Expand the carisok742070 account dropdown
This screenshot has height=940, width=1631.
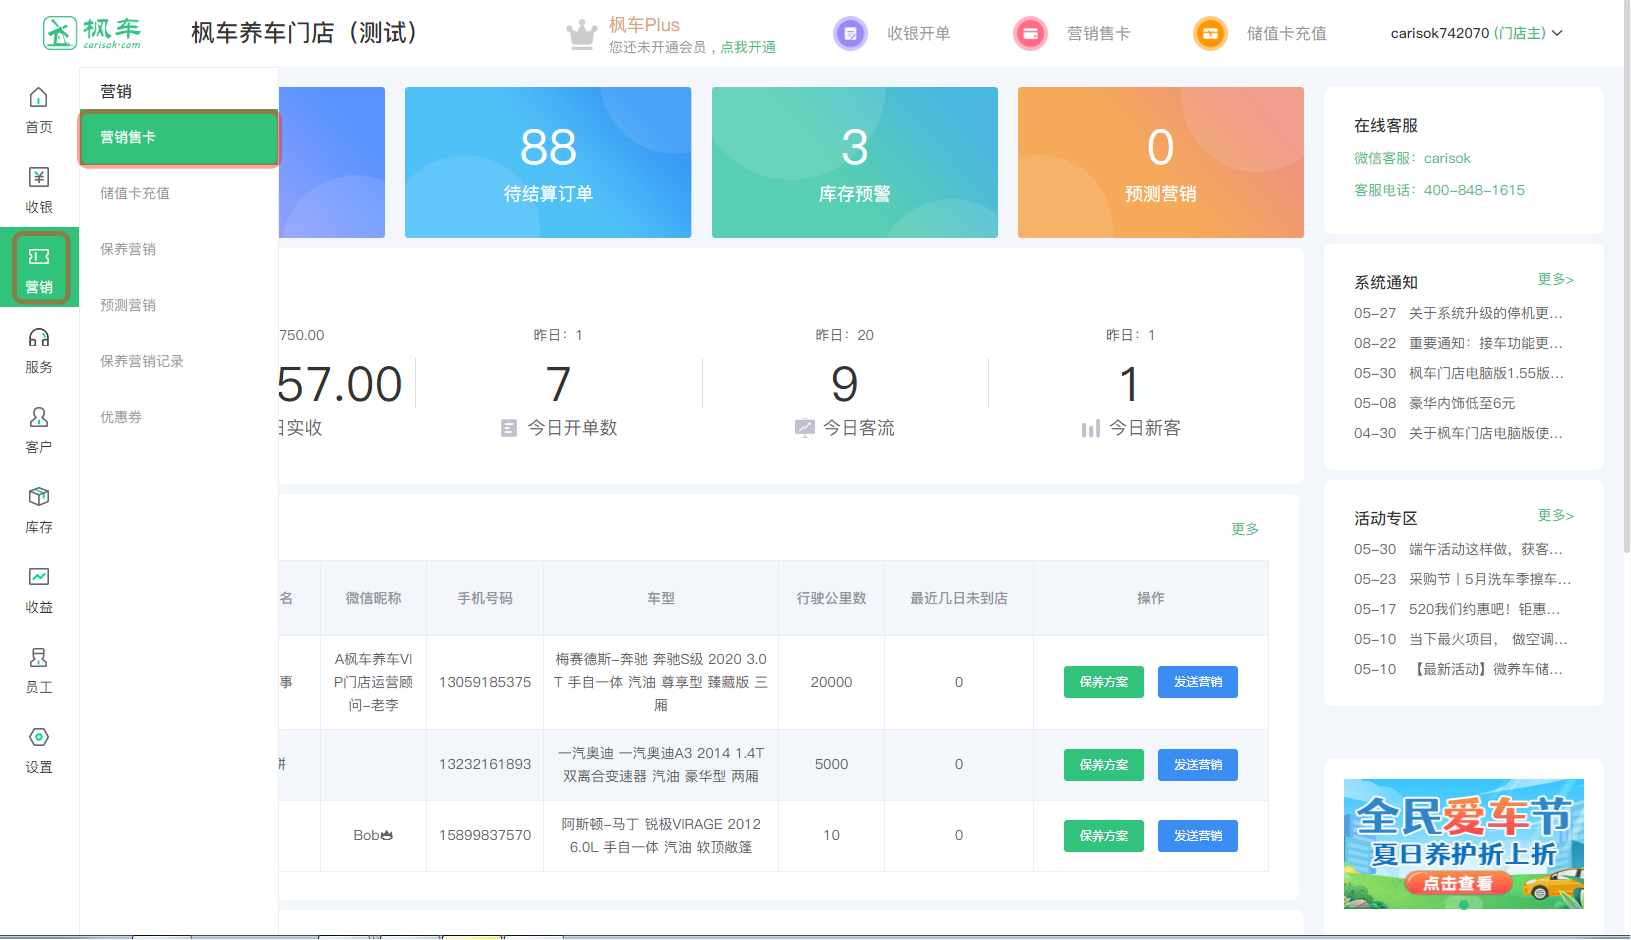(x=1476, y=33)
